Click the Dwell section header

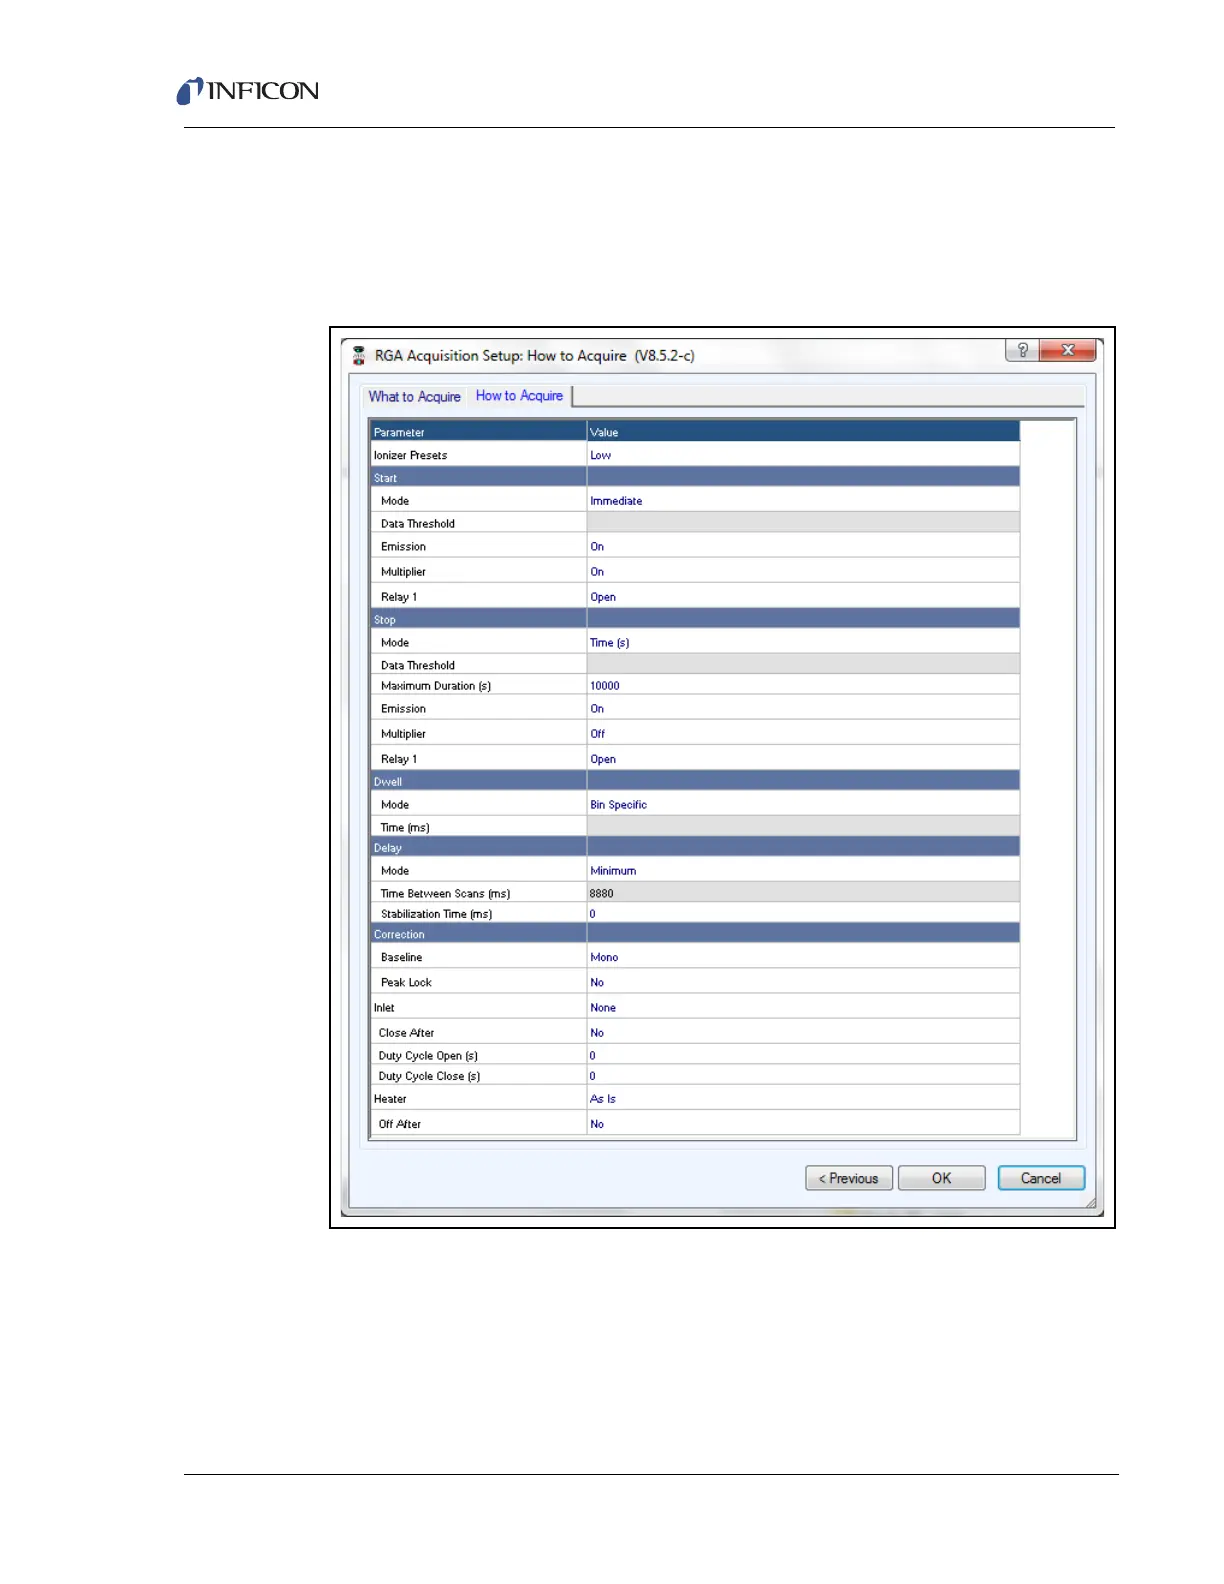pos(695,781)
